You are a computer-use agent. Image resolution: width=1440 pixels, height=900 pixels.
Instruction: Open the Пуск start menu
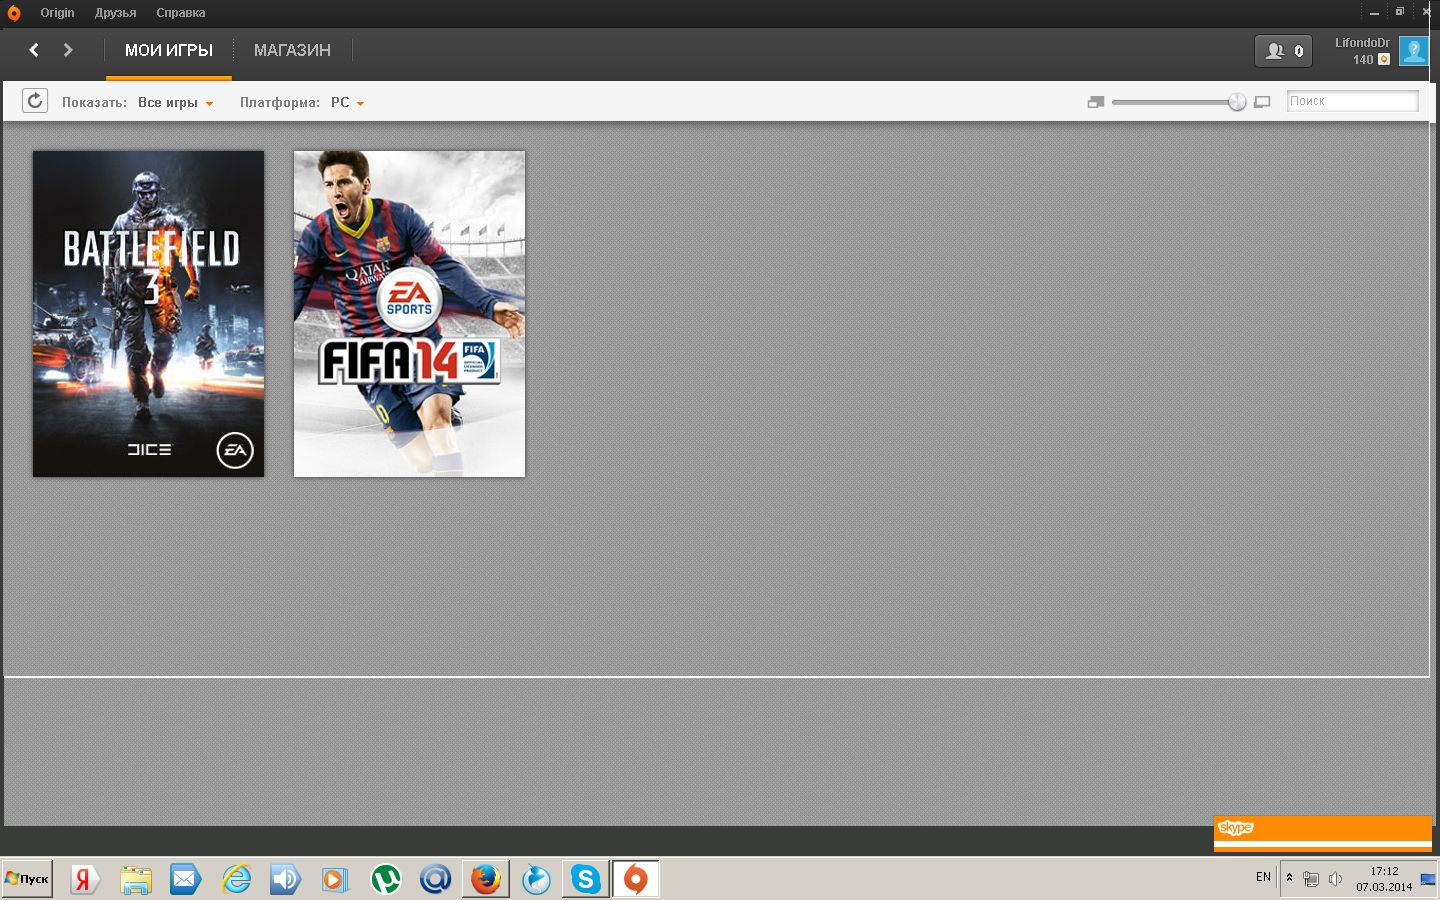pos(27,879)
